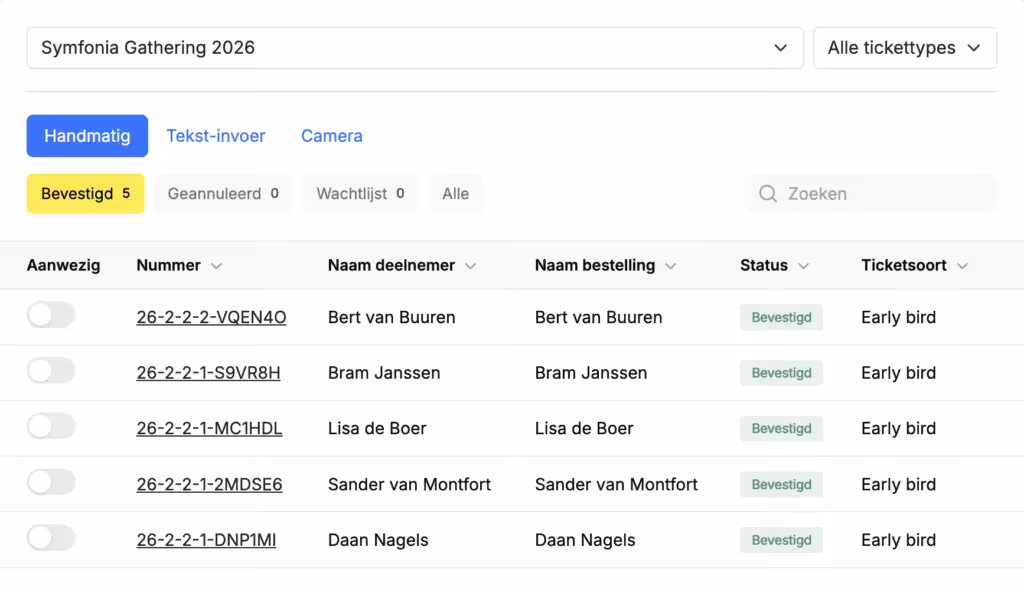1024x592 pixels.
Task: Expand the Alle tickettypes dropdown
Action: [904, 48]
